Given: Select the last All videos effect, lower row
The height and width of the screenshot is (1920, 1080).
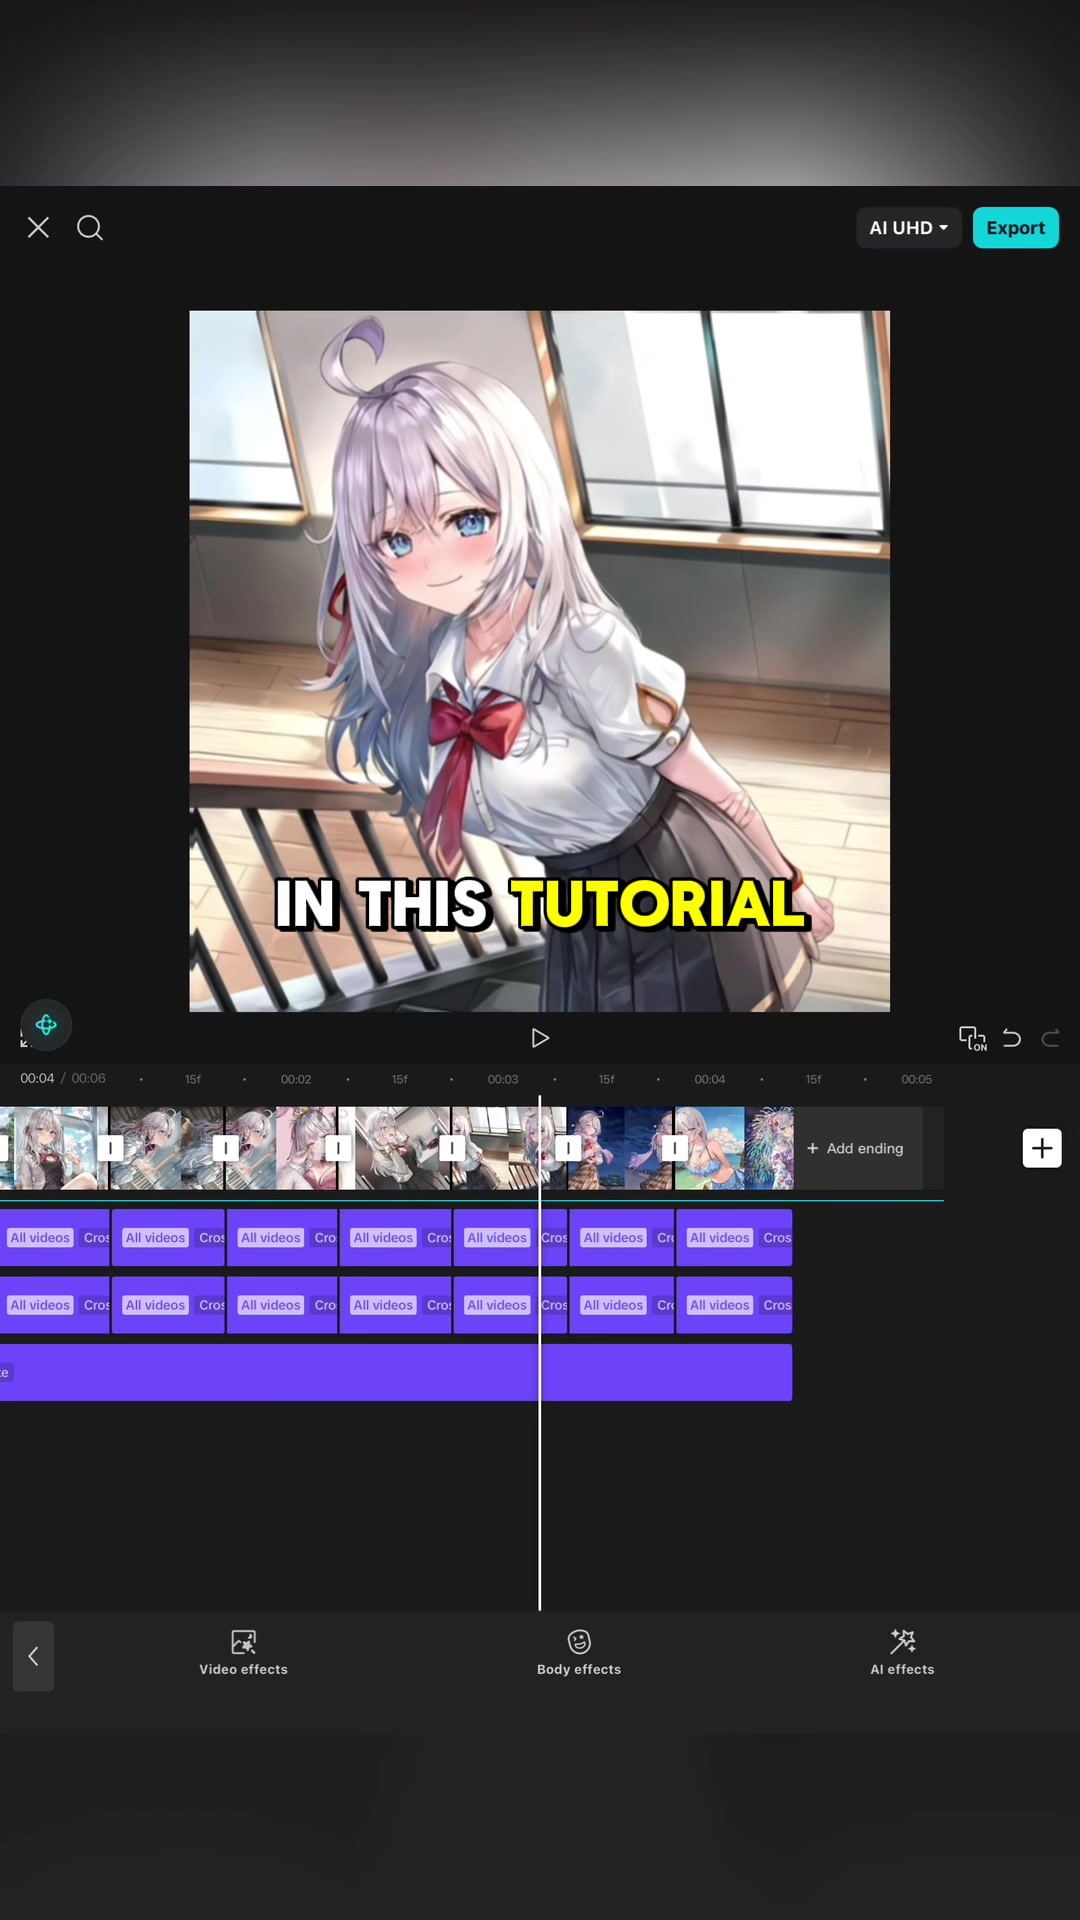Looking at the screenshot, I should tap(734, 1305).
